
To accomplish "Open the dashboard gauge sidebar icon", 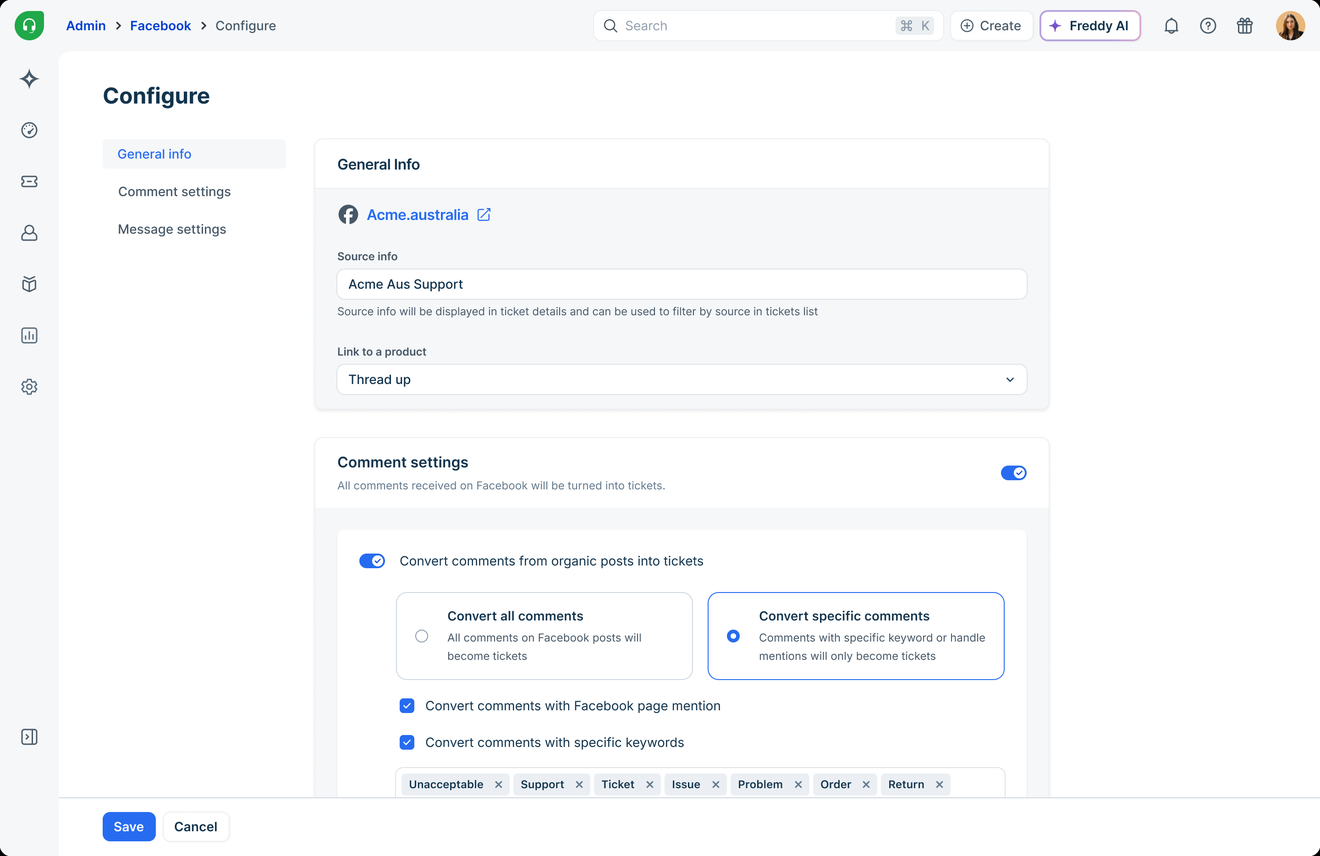I will click(29, 130).
